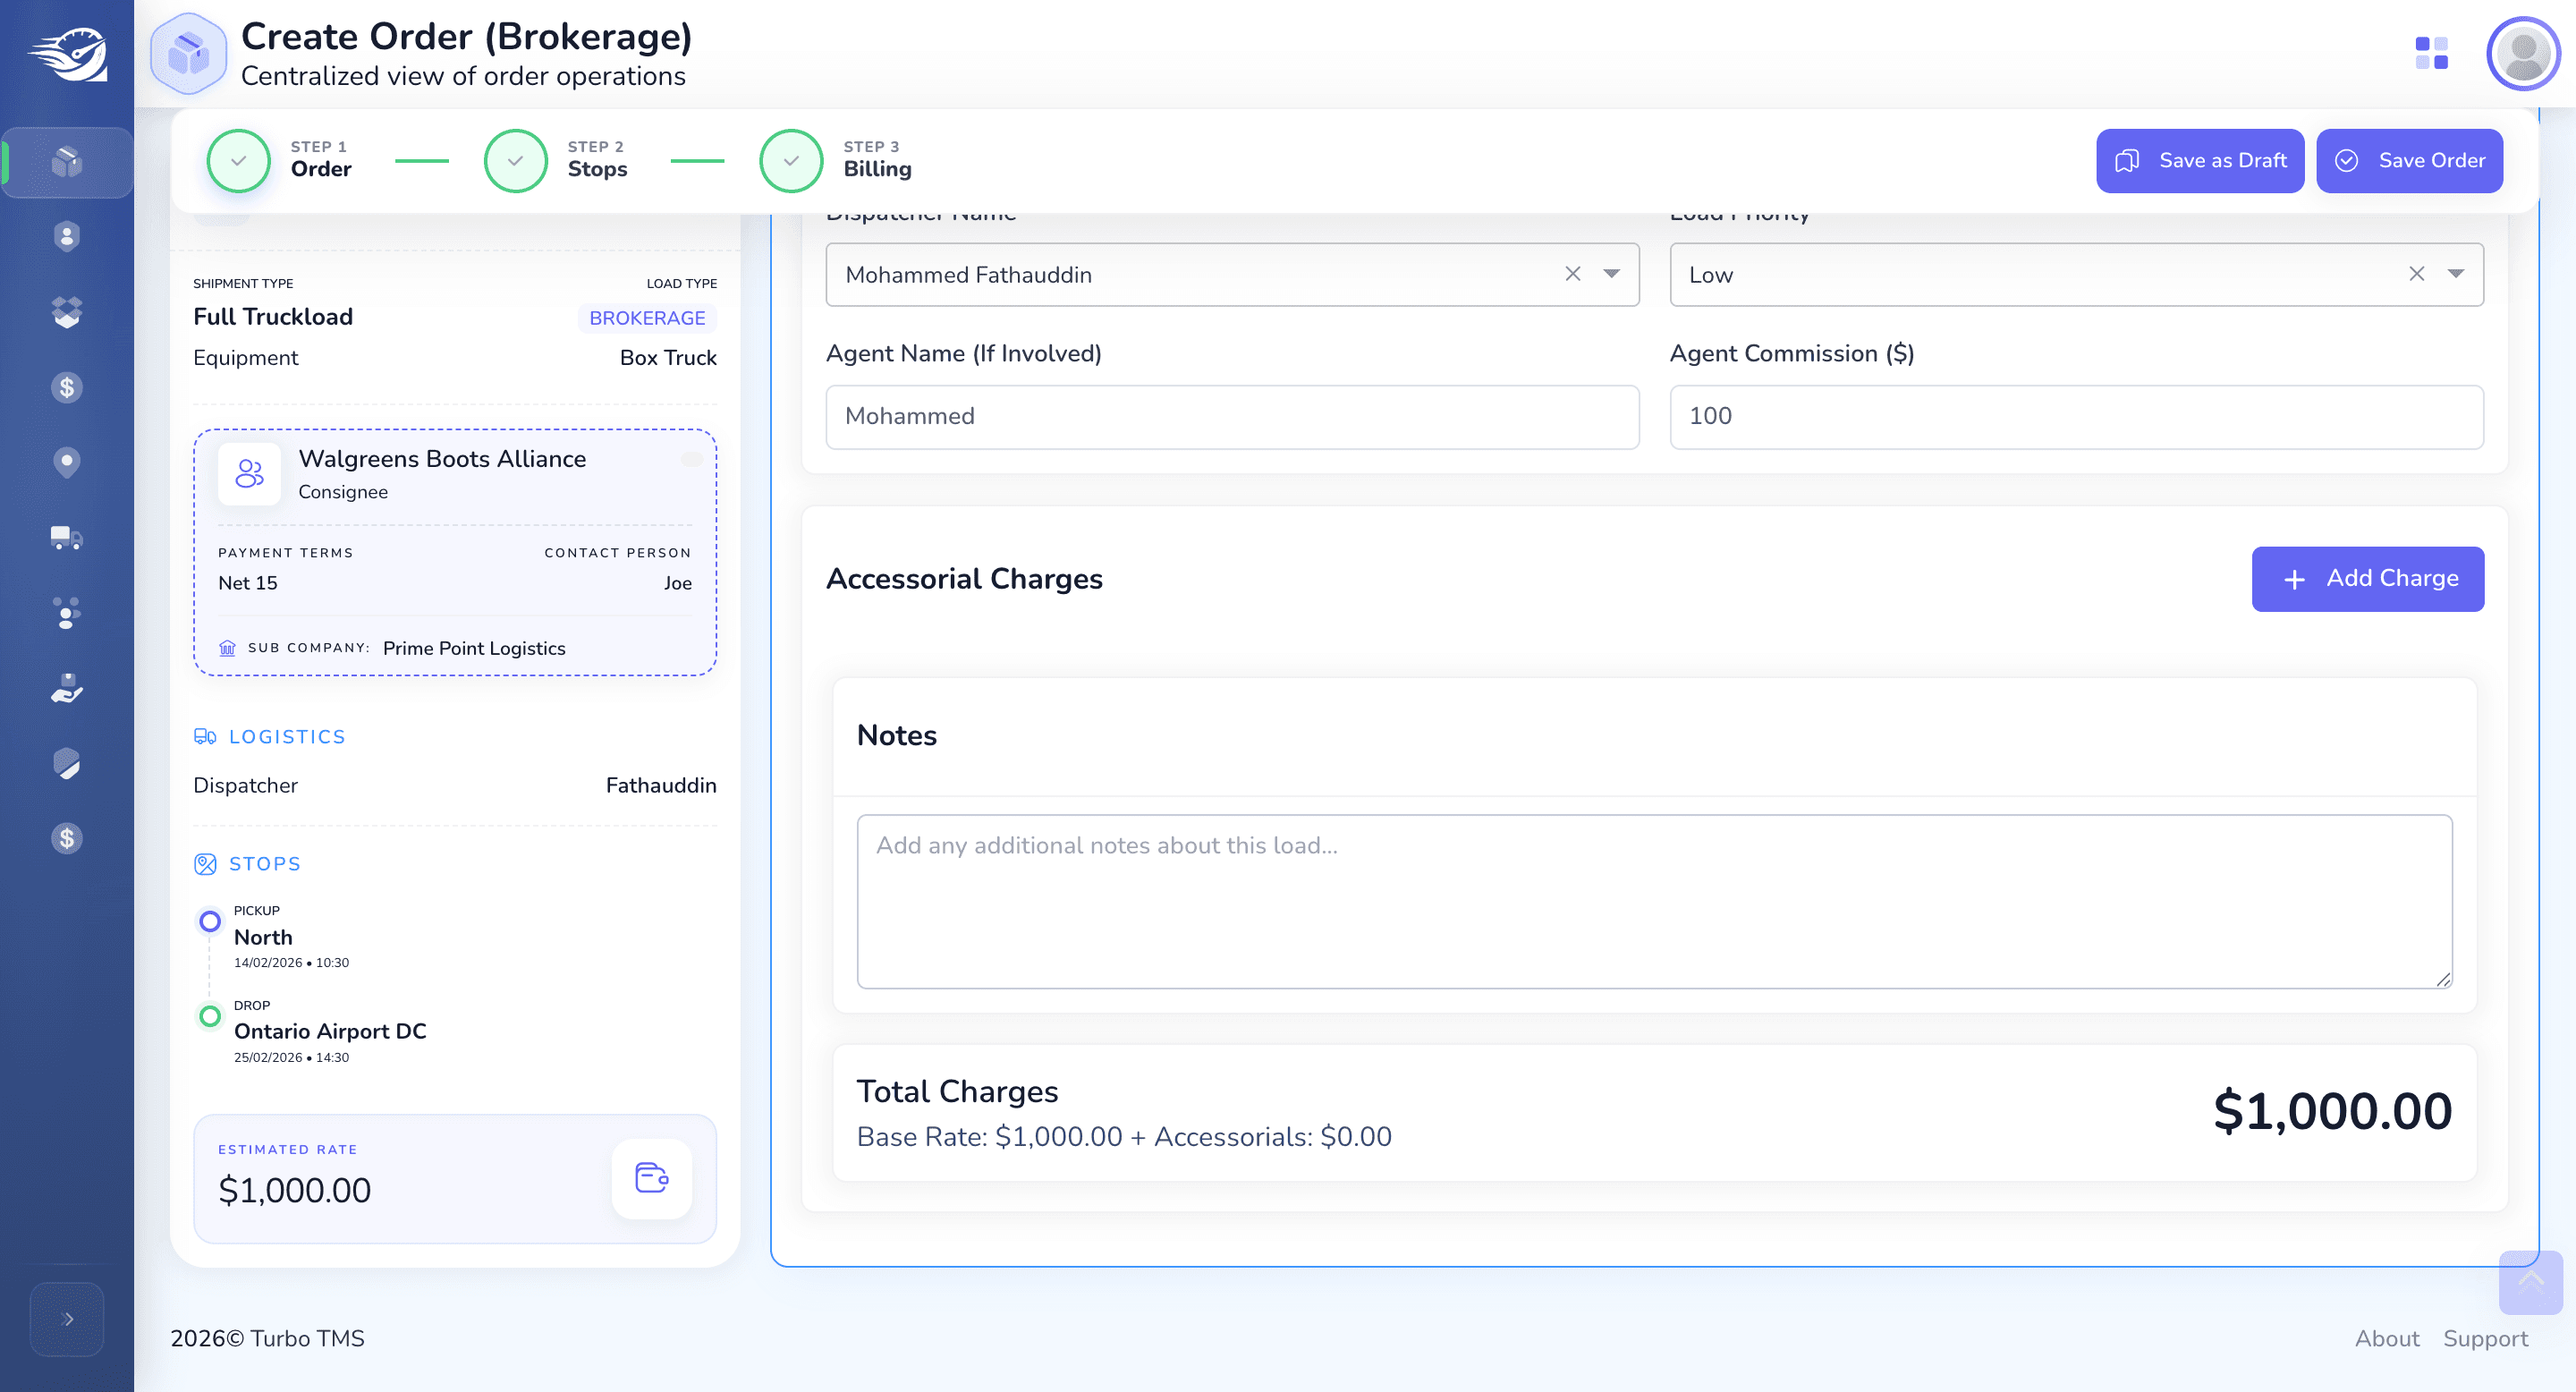Open the dollar icon below the open-box icon
2576x1392 pixels.
click(x=67, y=387)
